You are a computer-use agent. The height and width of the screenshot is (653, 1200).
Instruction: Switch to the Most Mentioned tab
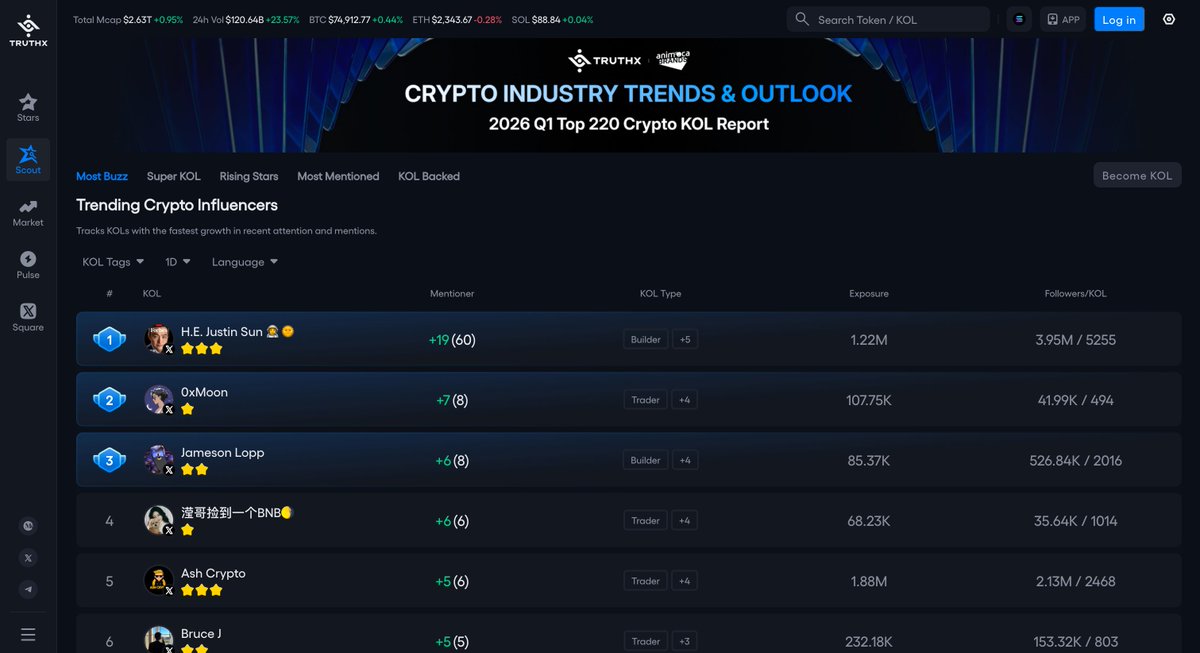[338, 176]
